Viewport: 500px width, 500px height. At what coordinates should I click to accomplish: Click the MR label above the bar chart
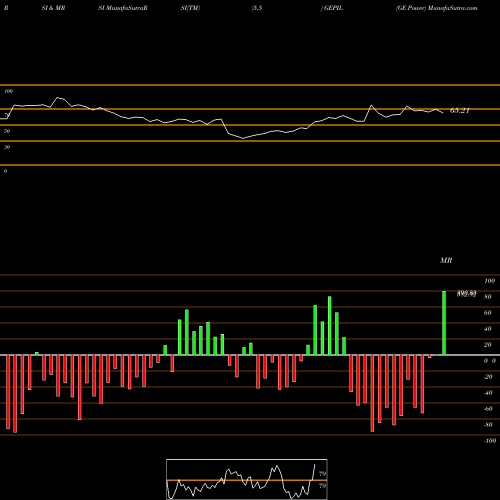click(446, 260)
